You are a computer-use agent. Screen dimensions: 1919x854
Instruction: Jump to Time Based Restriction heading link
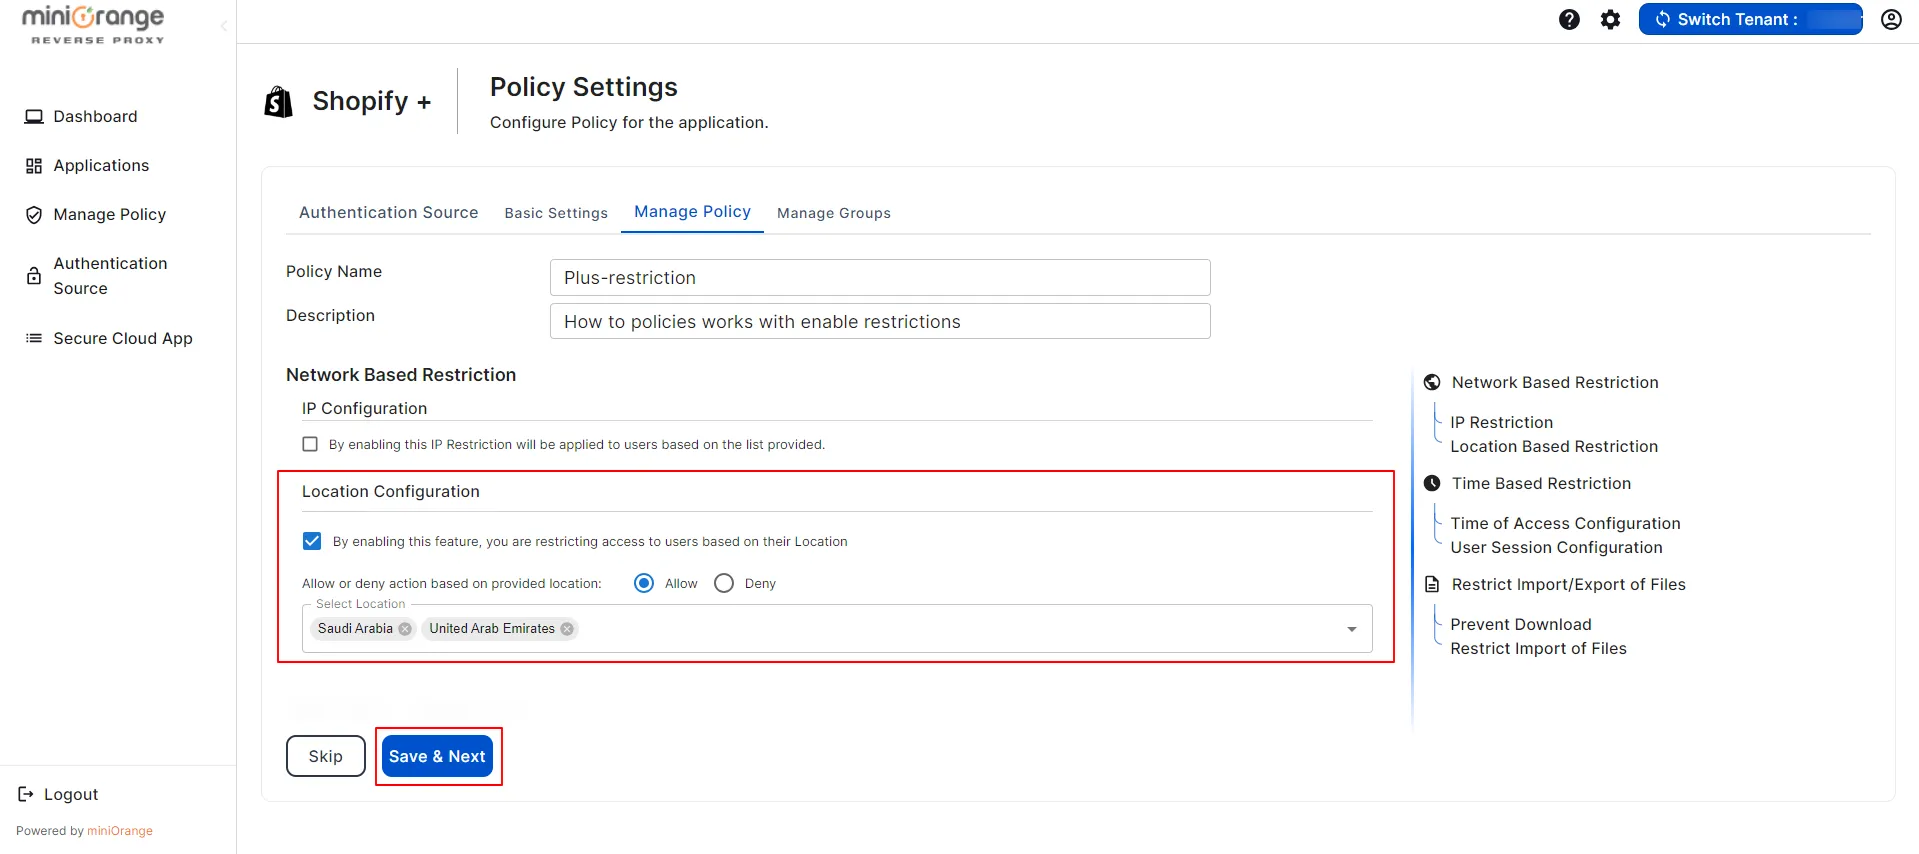(x=1541, y=483)
